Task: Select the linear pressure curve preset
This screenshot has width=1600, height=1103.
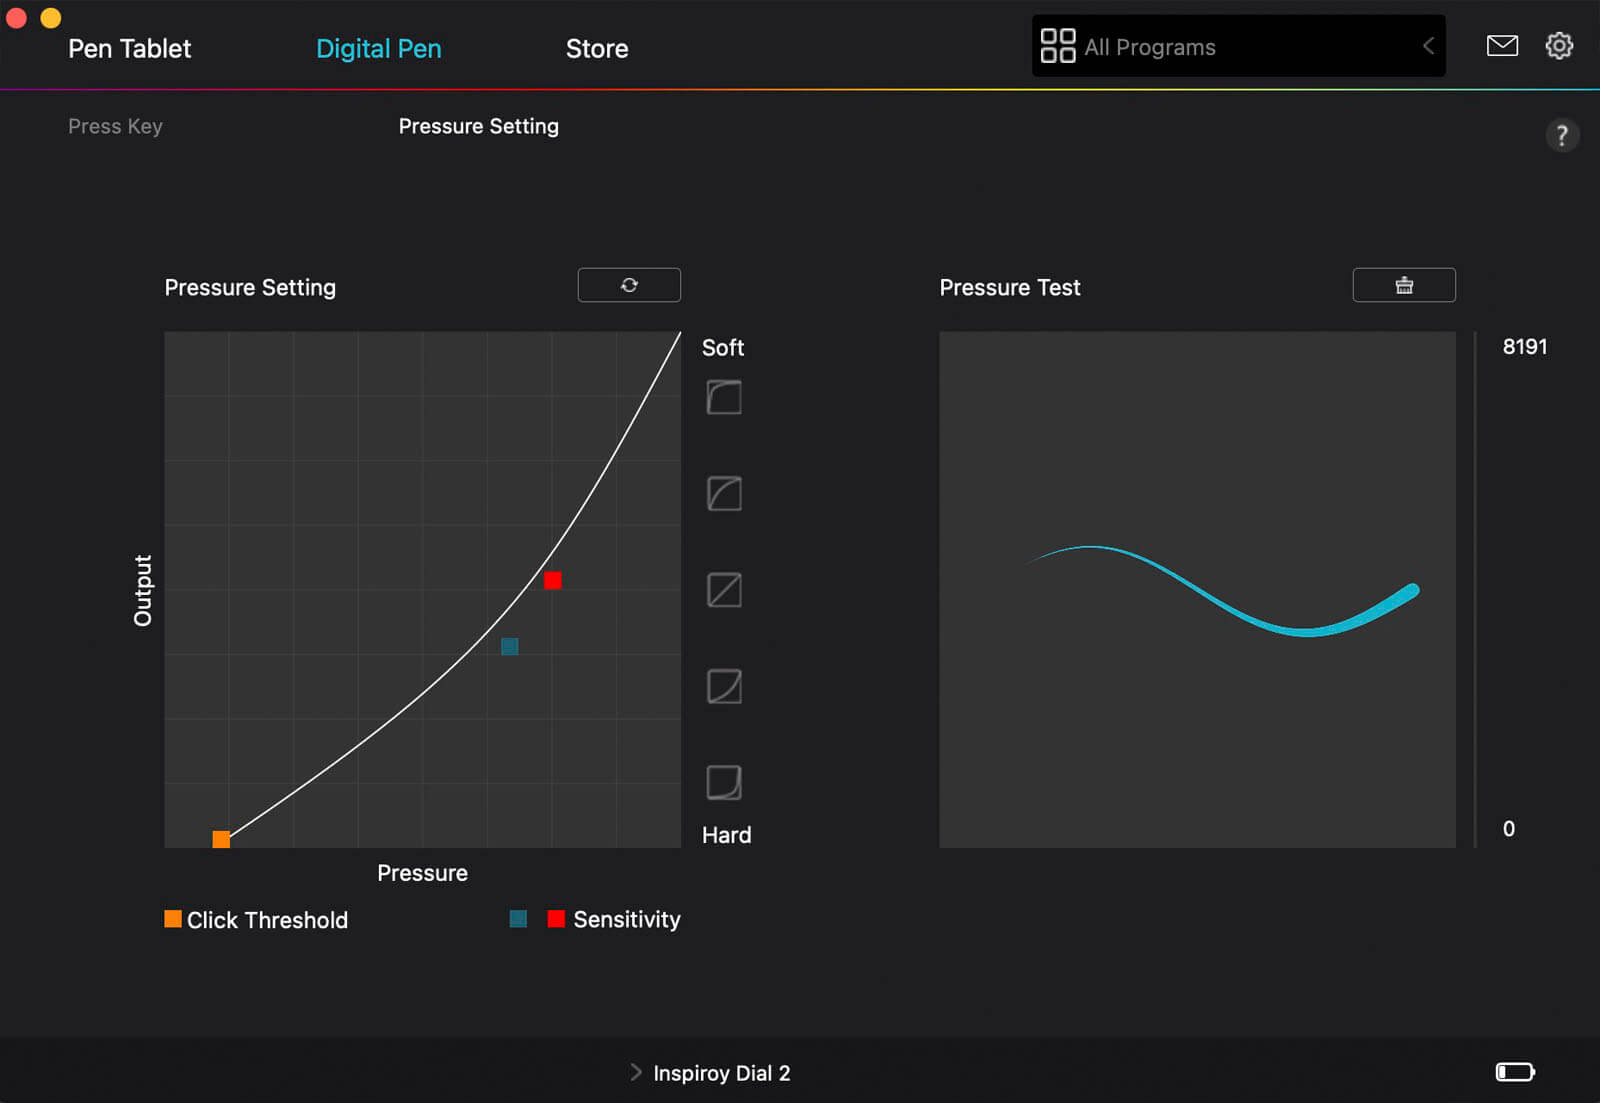Action: click(724, 590)
